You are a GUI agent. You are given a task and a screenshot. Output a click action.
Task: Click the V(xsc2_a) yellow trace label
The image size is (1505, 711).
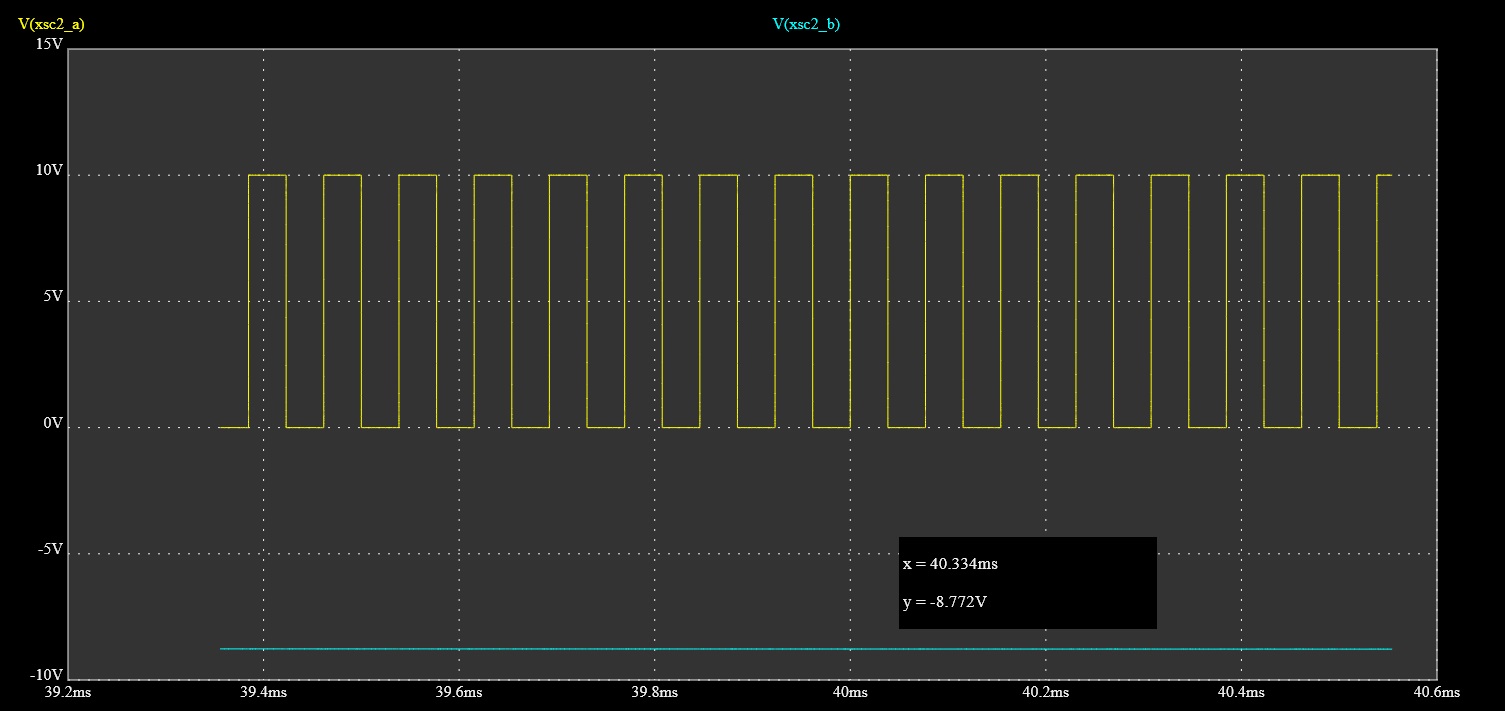click(x=51, y=24)
